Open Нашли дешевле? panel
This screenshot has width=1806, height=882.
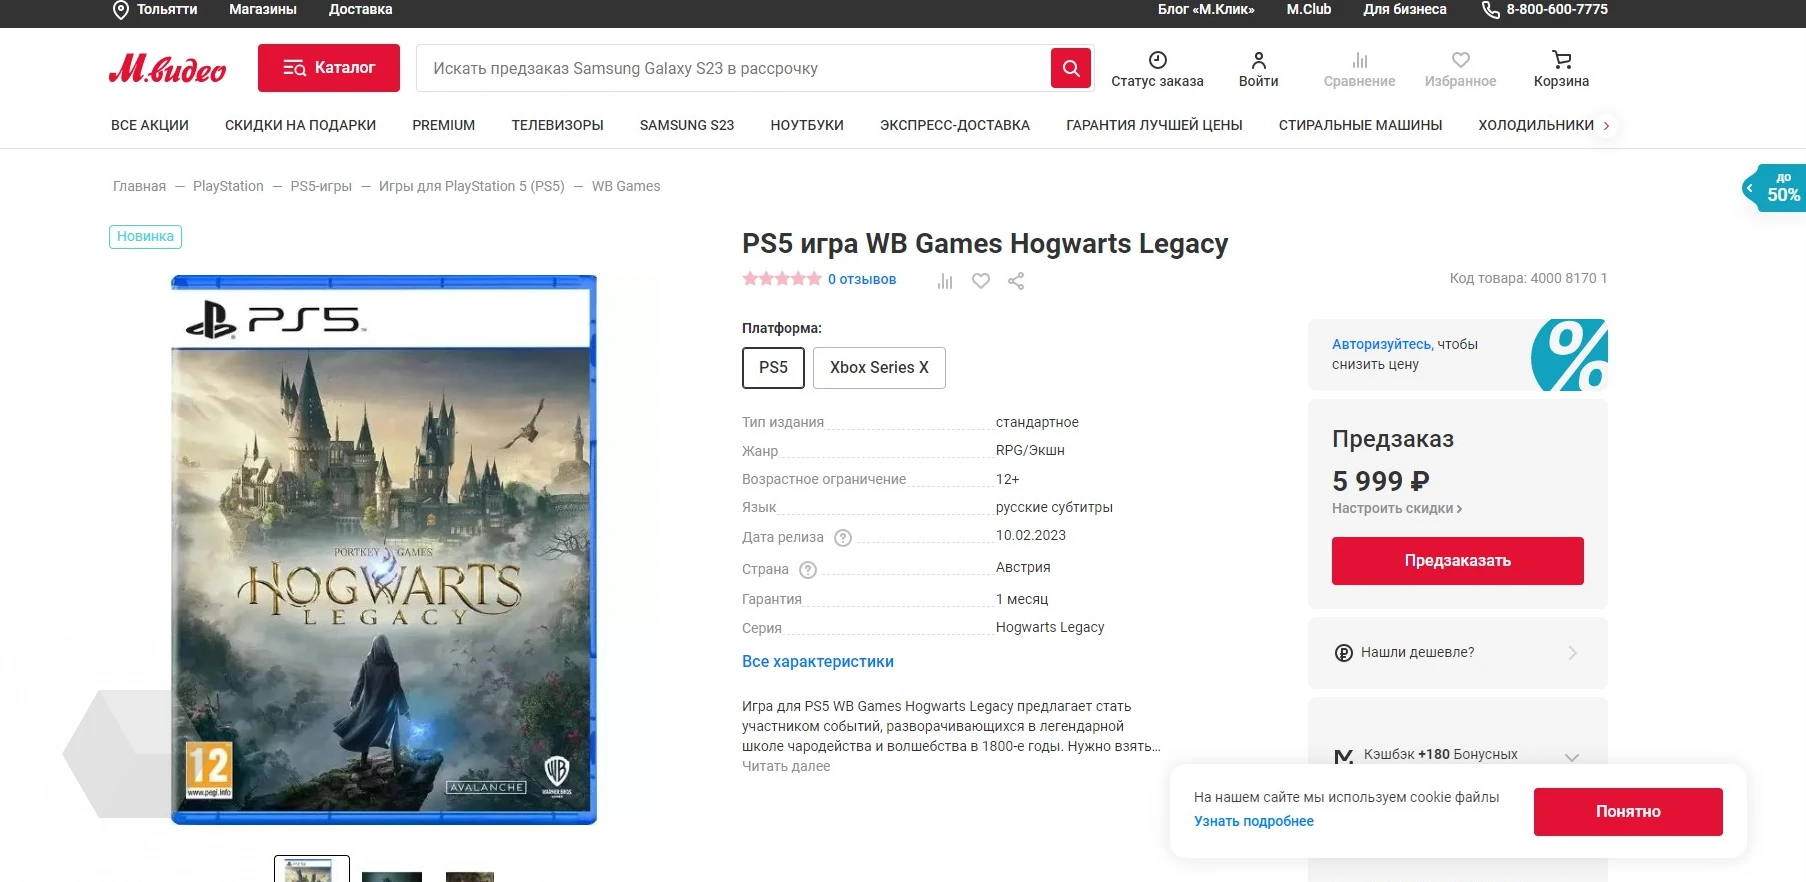(x=1458, y=653)
